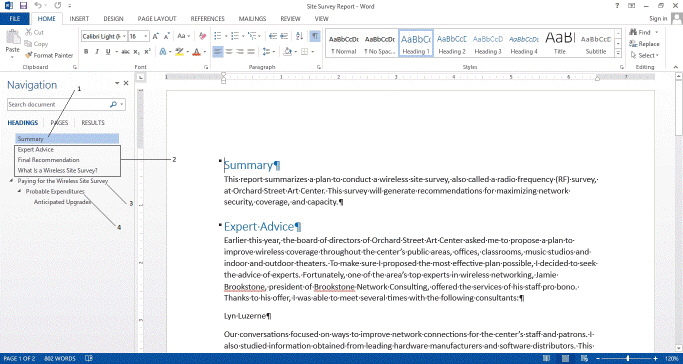Apply the Heading 2 style
This screenshot has height=364, width=683.
452,43
